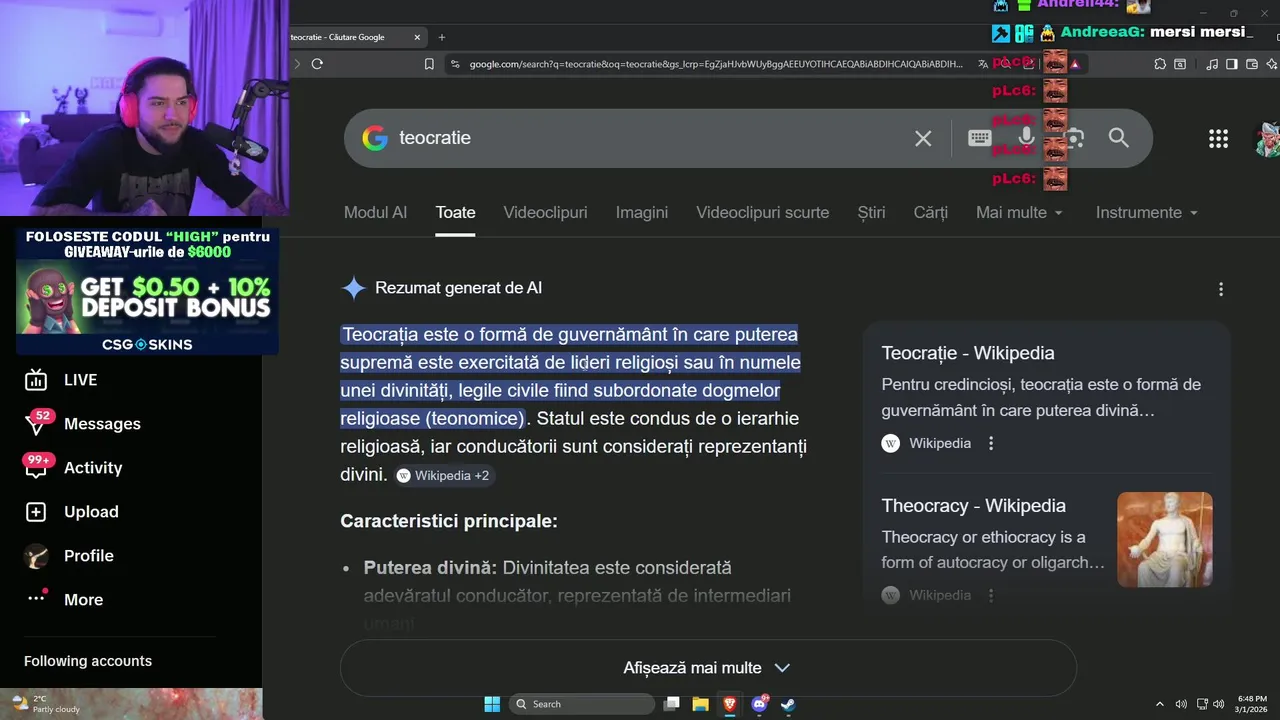Open the browser wallet icon
This screenshot has height=720, width=1280.
1251,64
